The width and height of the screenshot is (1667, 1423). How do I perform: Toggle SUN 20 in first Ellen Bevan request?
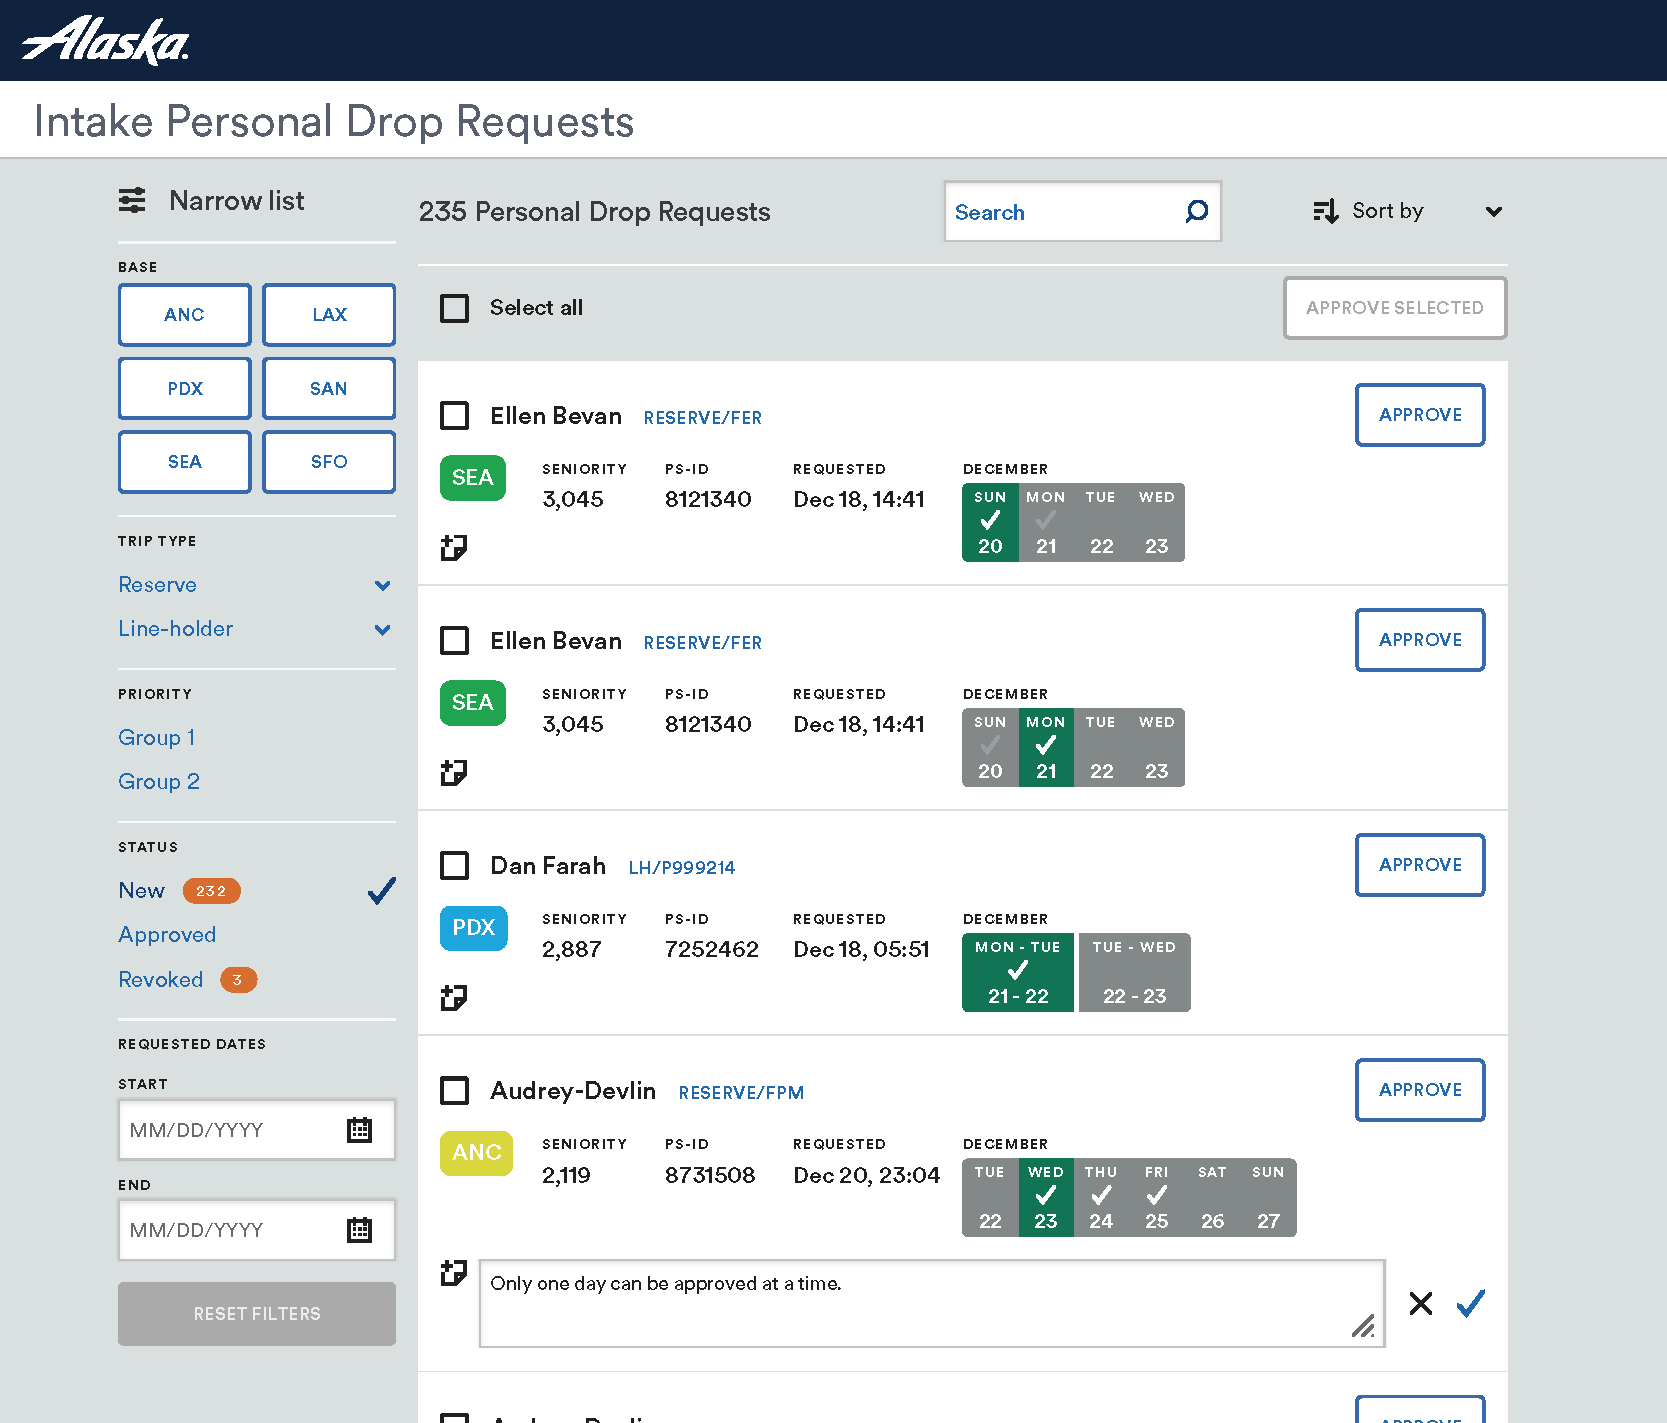pyautogui.click(x=990, y=522)
